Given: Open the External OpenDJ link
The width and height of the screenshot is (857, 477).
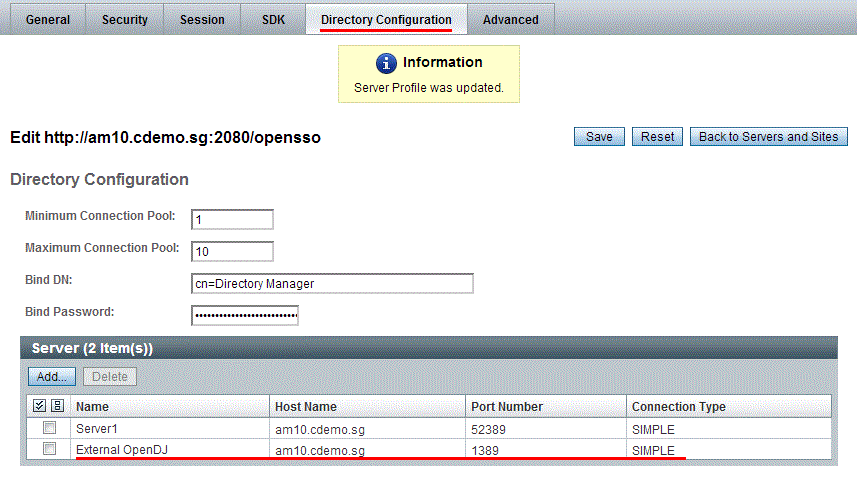Looking at the screenshot, I should coord(122,450).
